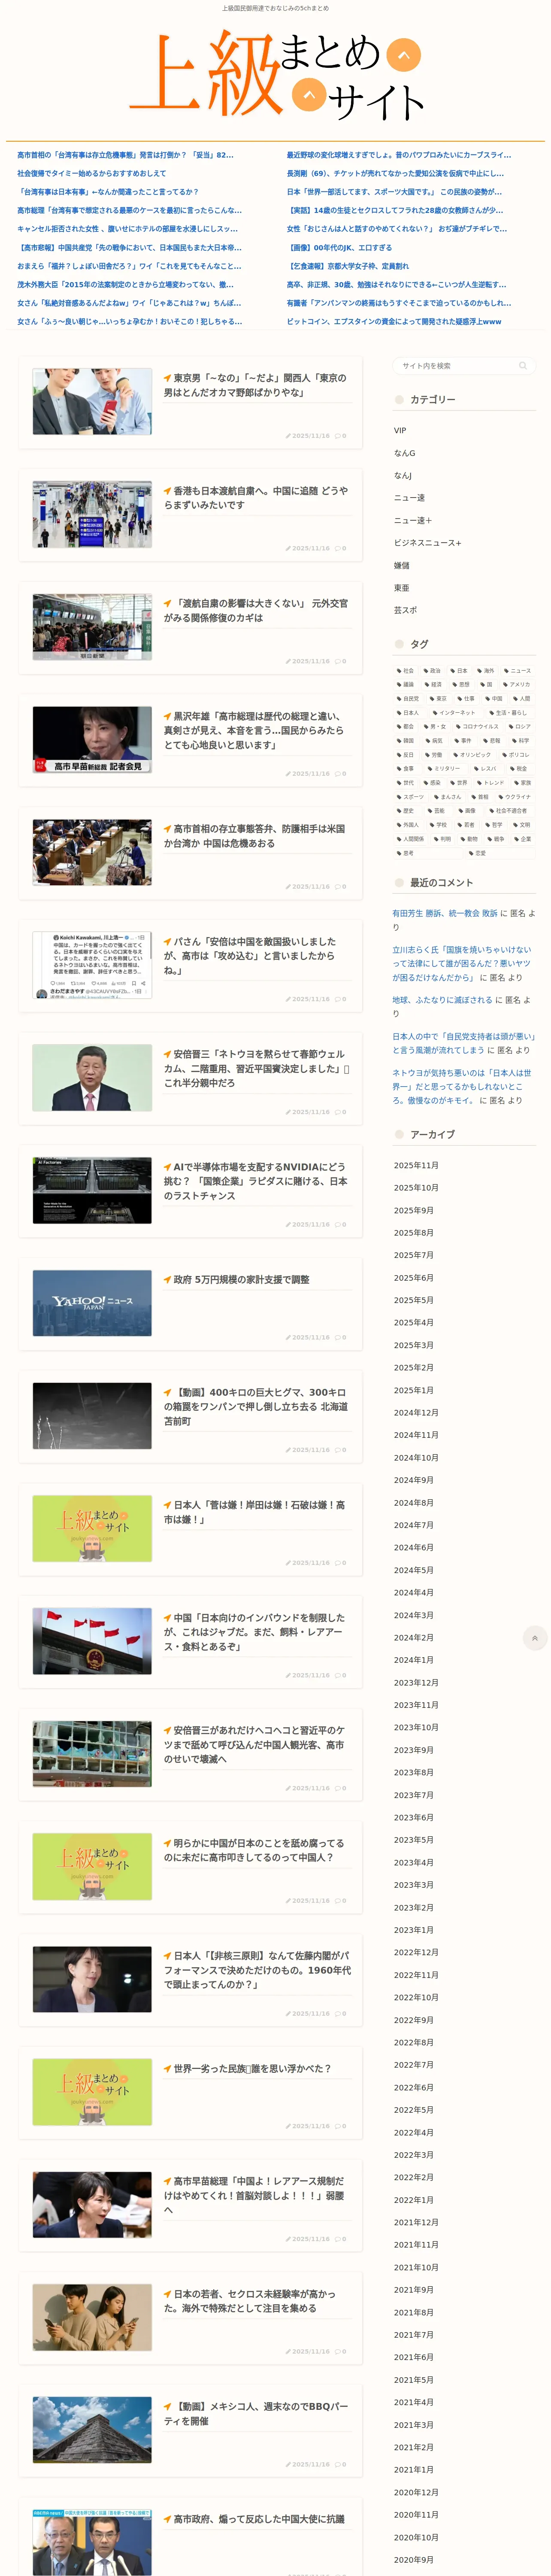The width and height of the screenshot is (551, 2576).
Task: Click the 高市早苗新総裁 記者会見 thumbnail
Action: 92,740
